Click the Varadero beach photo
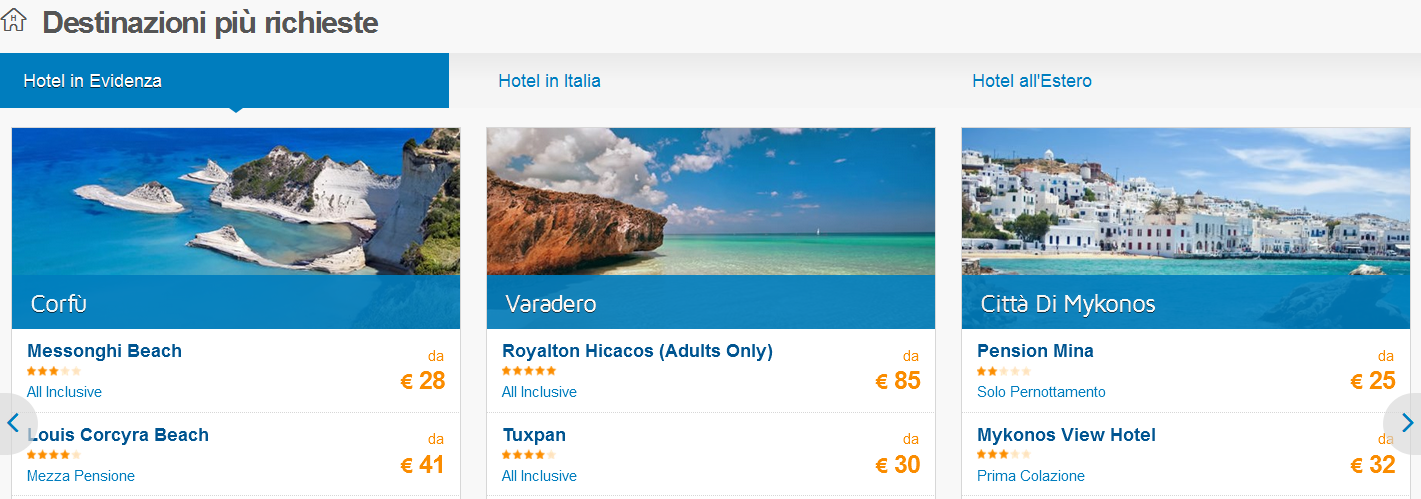This screenshot has height=499, width=1421. (710, 201)
